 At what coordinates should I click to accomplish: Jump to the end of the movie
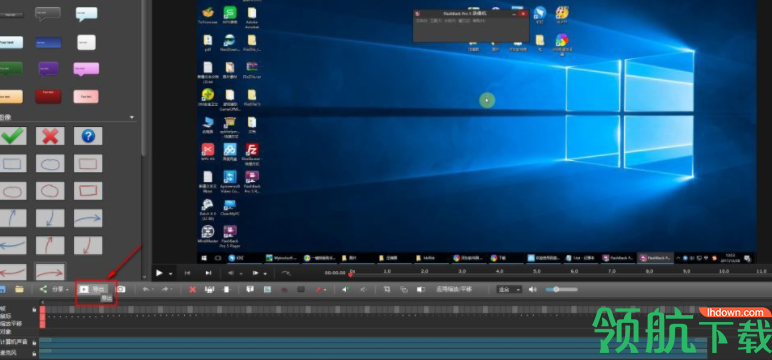(209, 272)
